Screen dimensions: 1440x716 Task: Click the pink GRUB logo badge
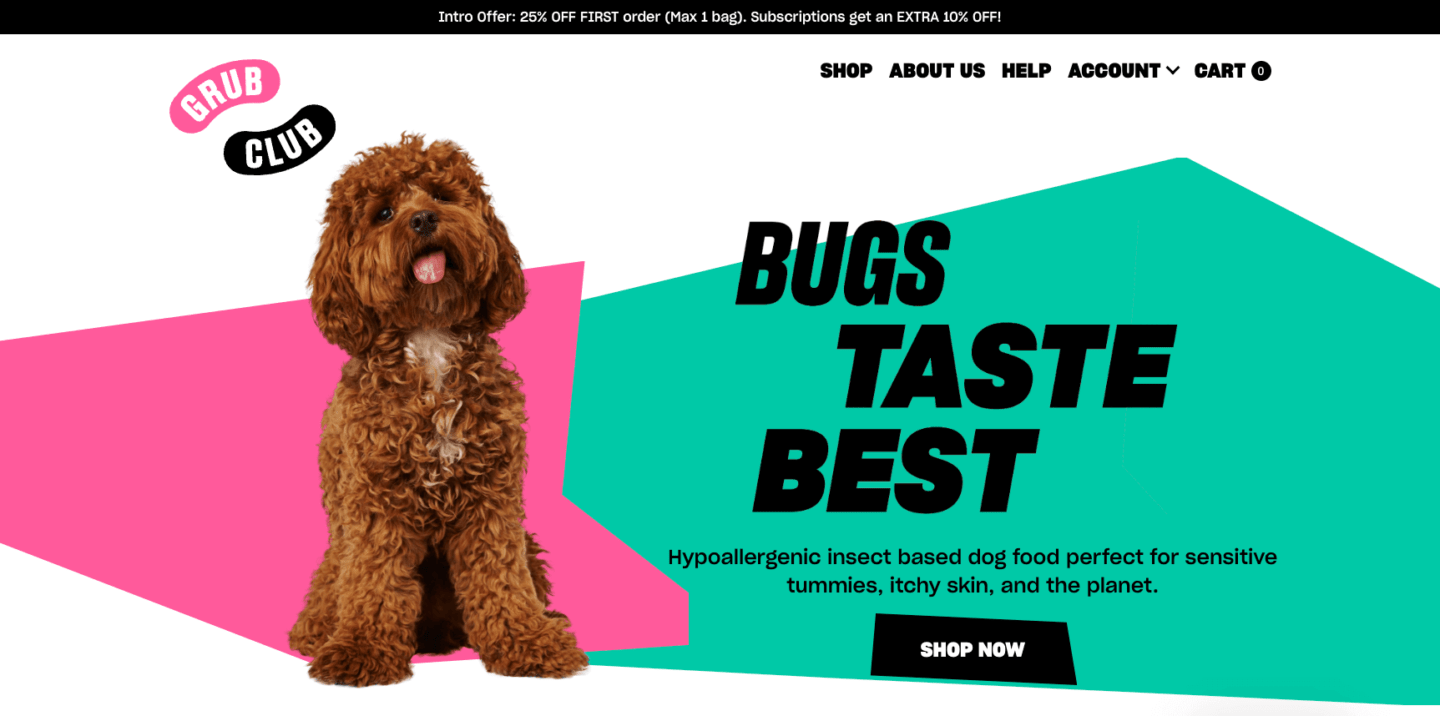pyautogui.click(x=225, y=96)
